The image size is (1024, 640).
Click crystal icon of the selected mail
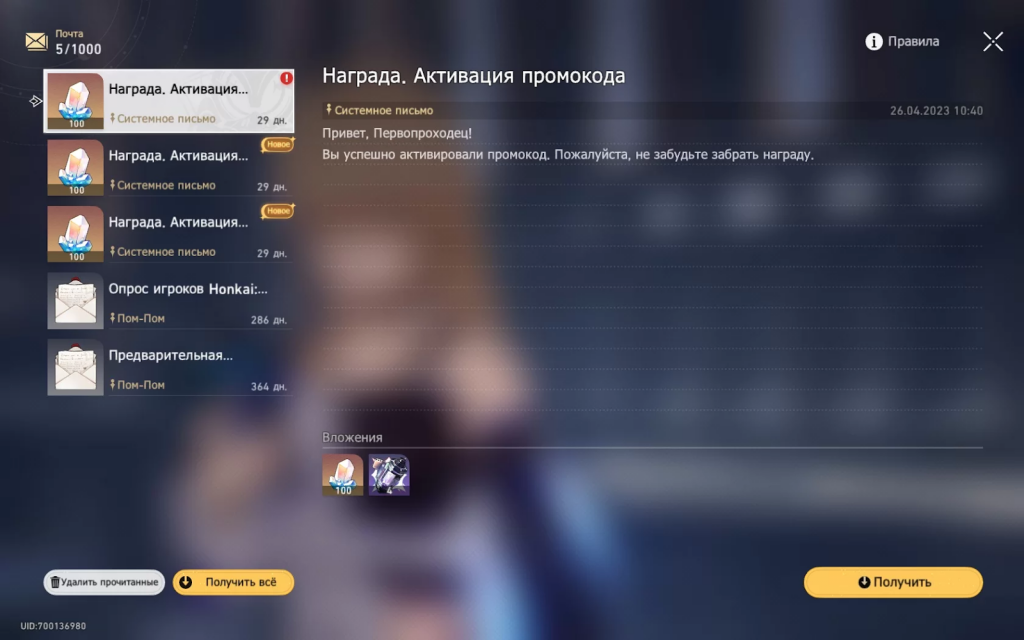[x=75, y=102]
